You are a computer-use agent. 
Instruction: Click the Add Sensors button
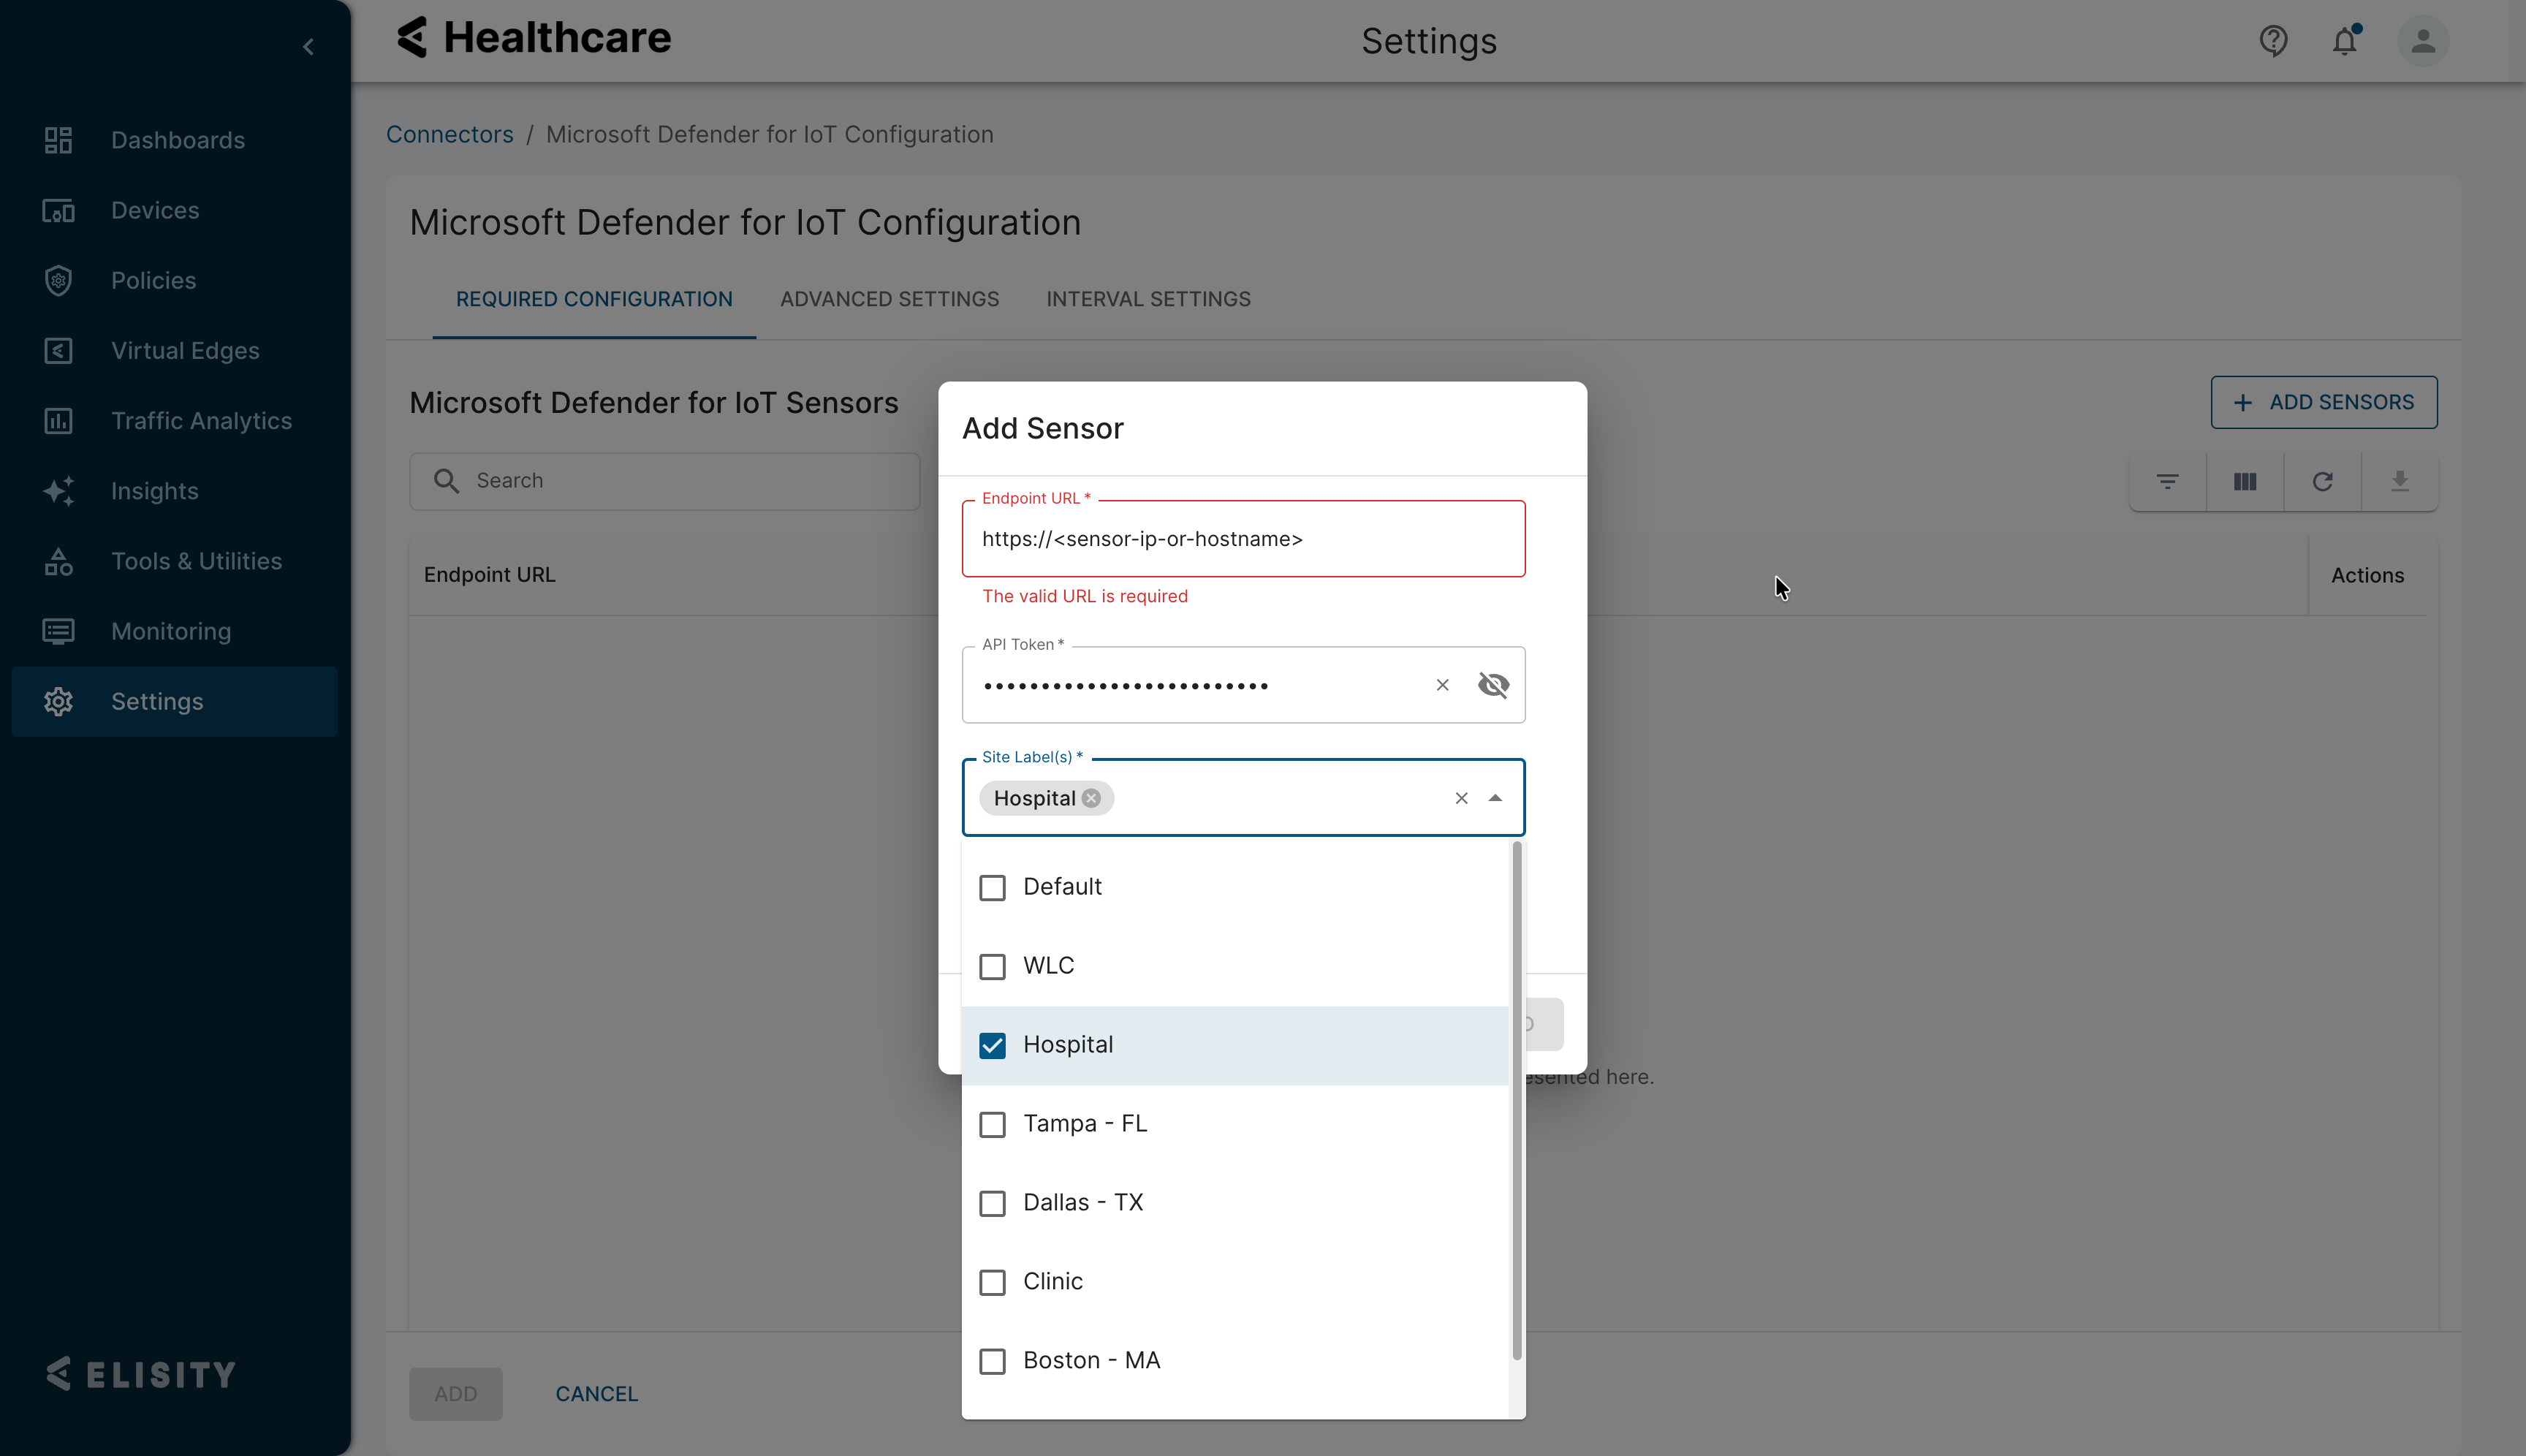[x=2323, y=402]
